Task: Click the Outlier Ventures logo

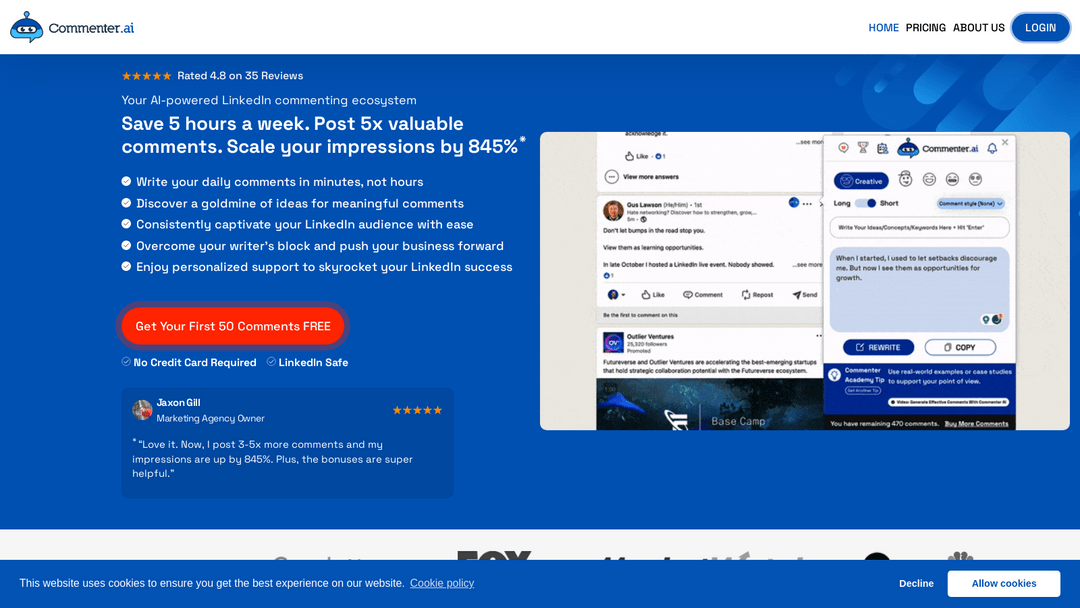Action: click(613, 342)
